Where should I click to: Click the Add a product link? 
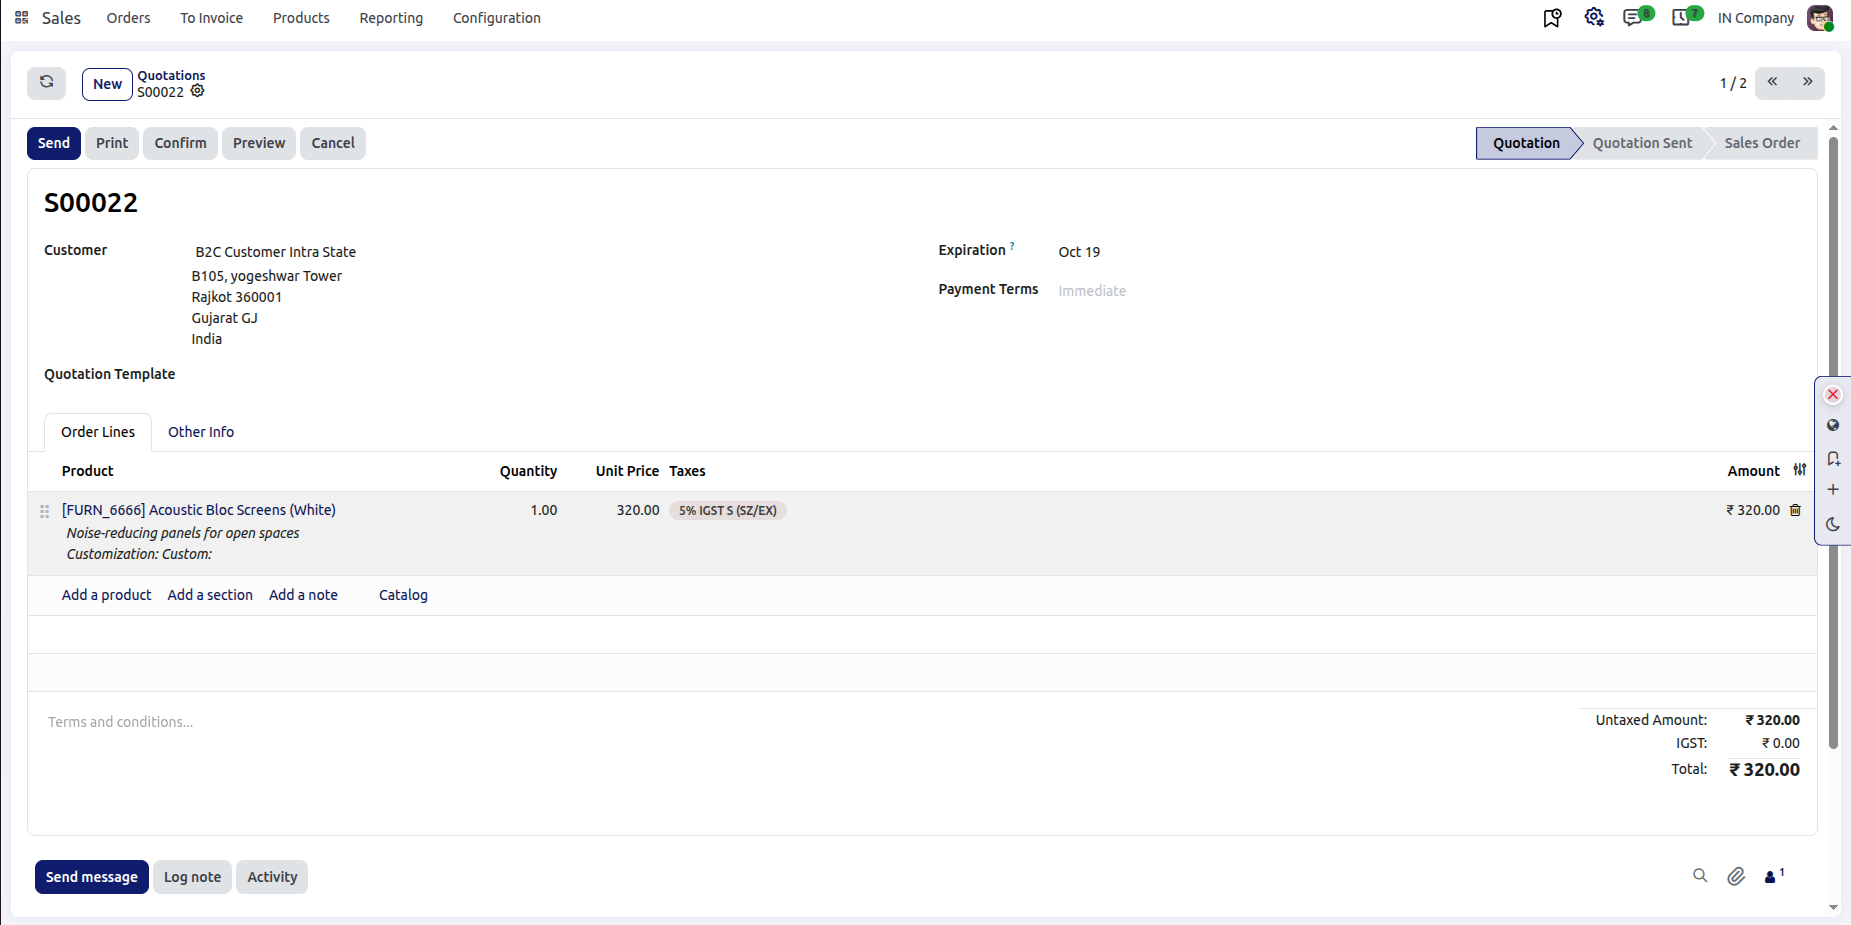click(107, 595)
